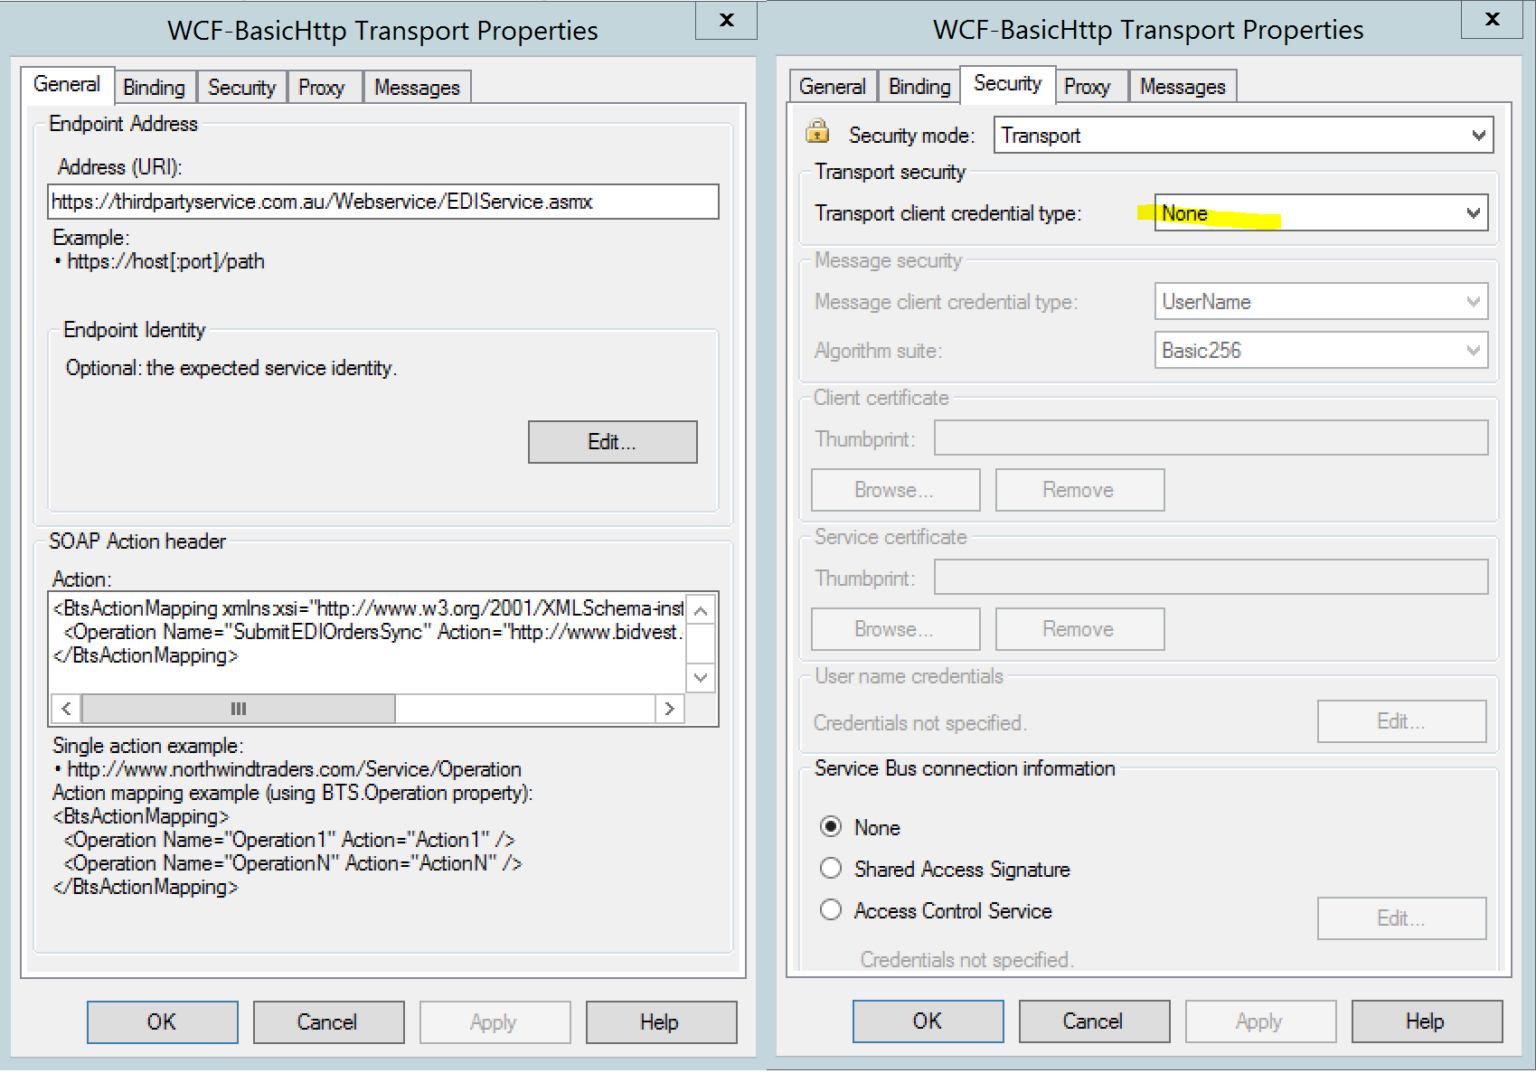Select the None Service Bus radio button
The height and width of the screenshot is (1073, 1536).
click(x=831, y=827)
